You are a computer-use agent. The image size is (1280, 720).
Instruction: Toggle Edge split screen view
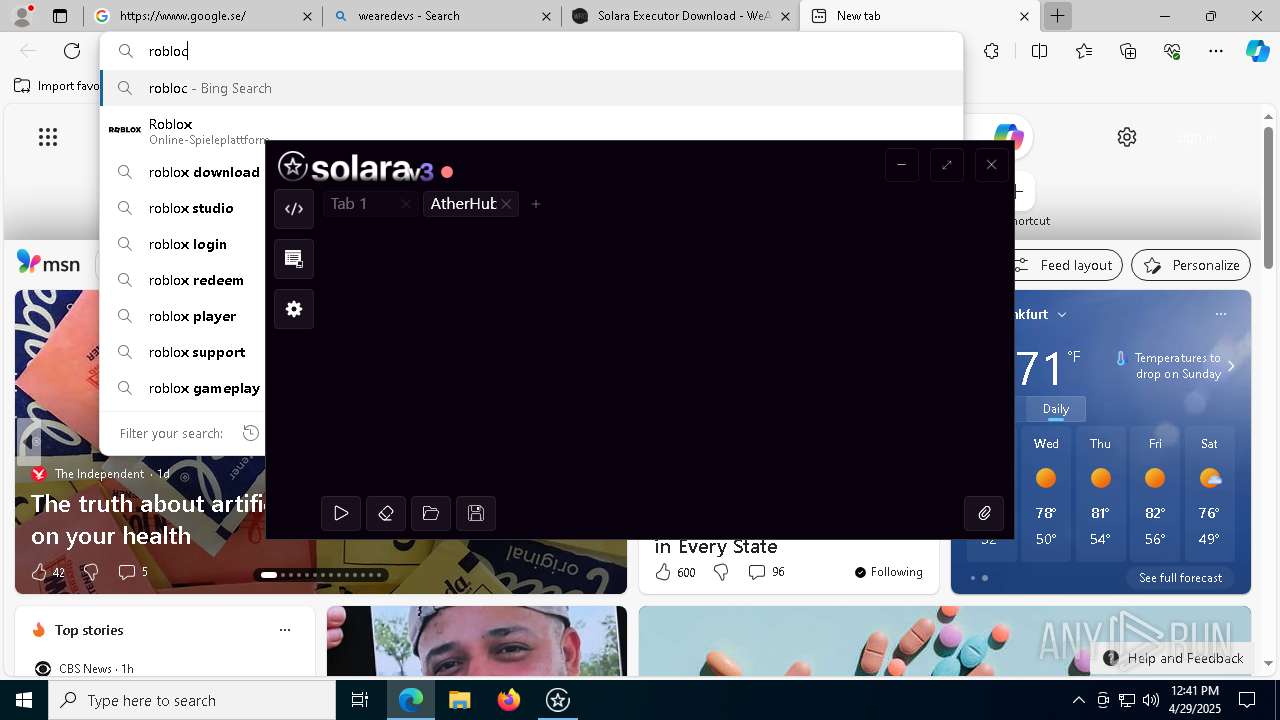point(1039,51)
